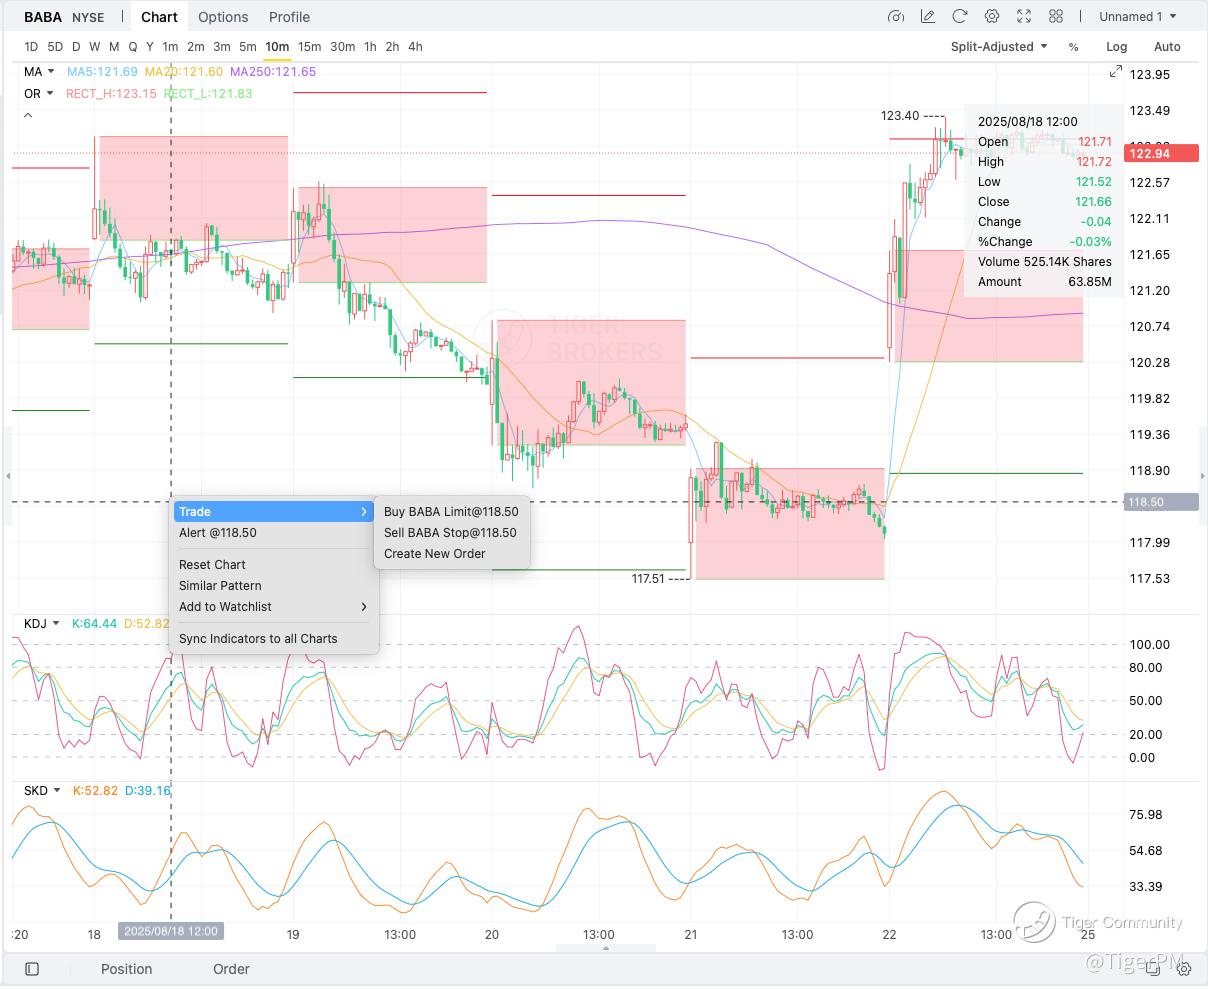Select the Chart tab
1208x989 pixels.
(x=159, y=17)
